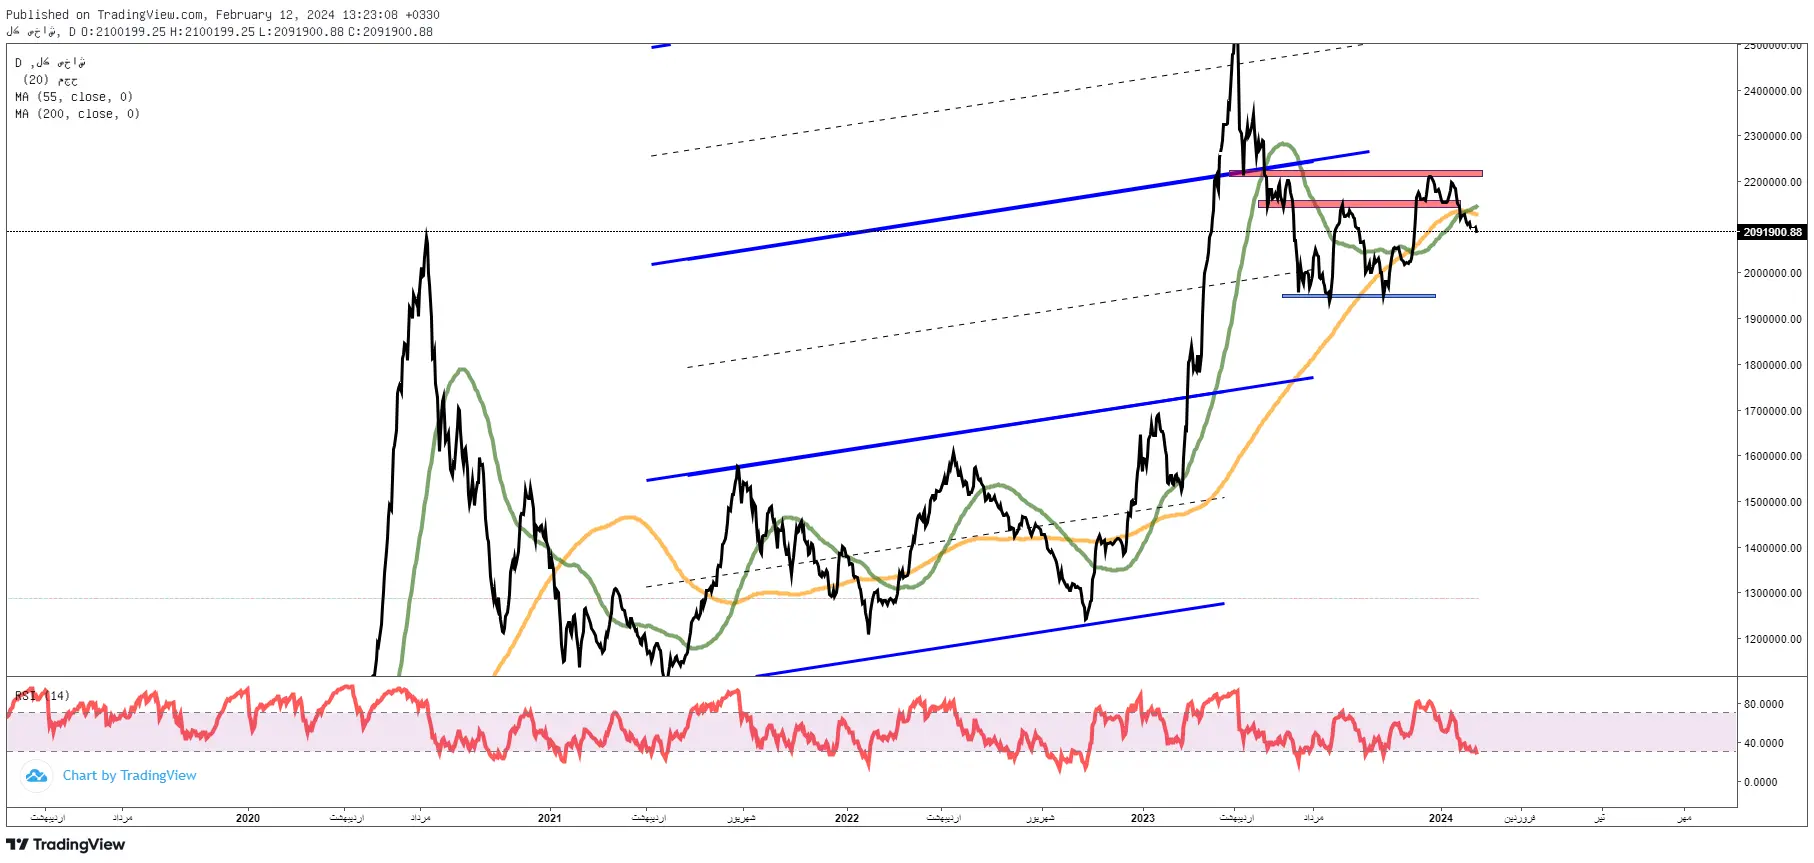Select the MA (55, close, 0) legend
The width and height of the screenshot is (1814, 863).
click(x=74, y=97)
